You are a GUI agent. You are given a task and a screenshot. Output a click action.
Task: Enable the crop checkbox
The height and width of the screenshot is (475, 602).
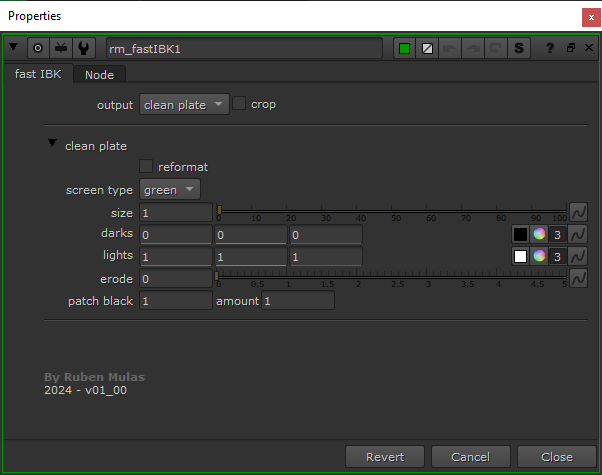pos(239,104)
